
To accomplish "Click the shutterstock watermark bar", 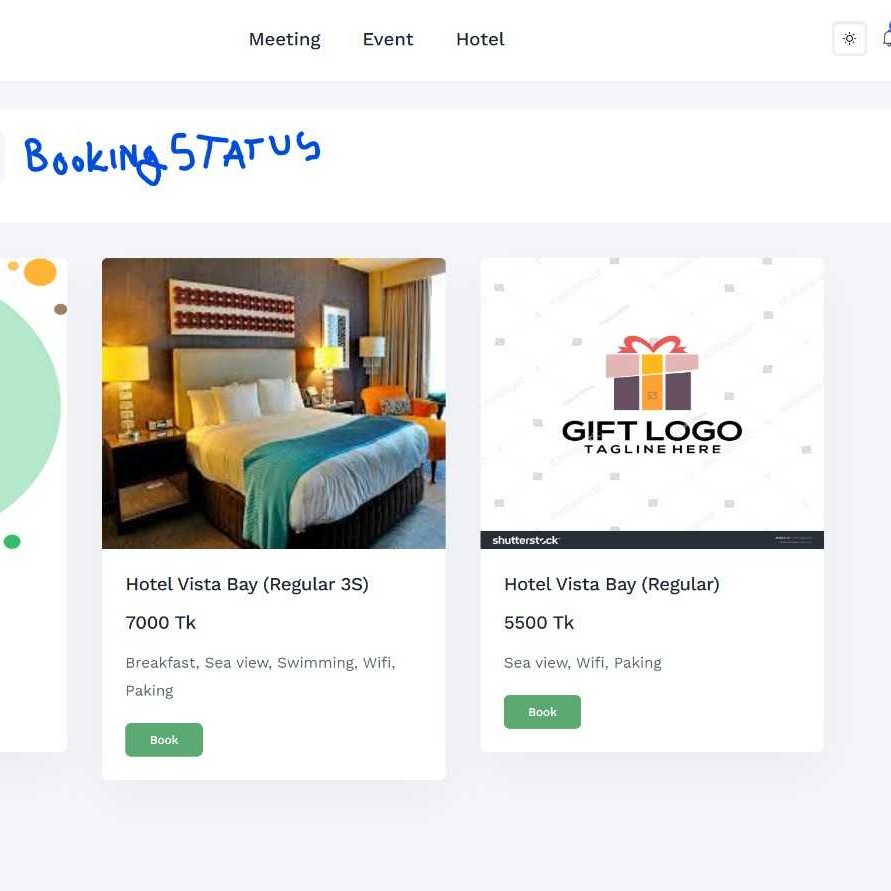I will tap(652, 540).
